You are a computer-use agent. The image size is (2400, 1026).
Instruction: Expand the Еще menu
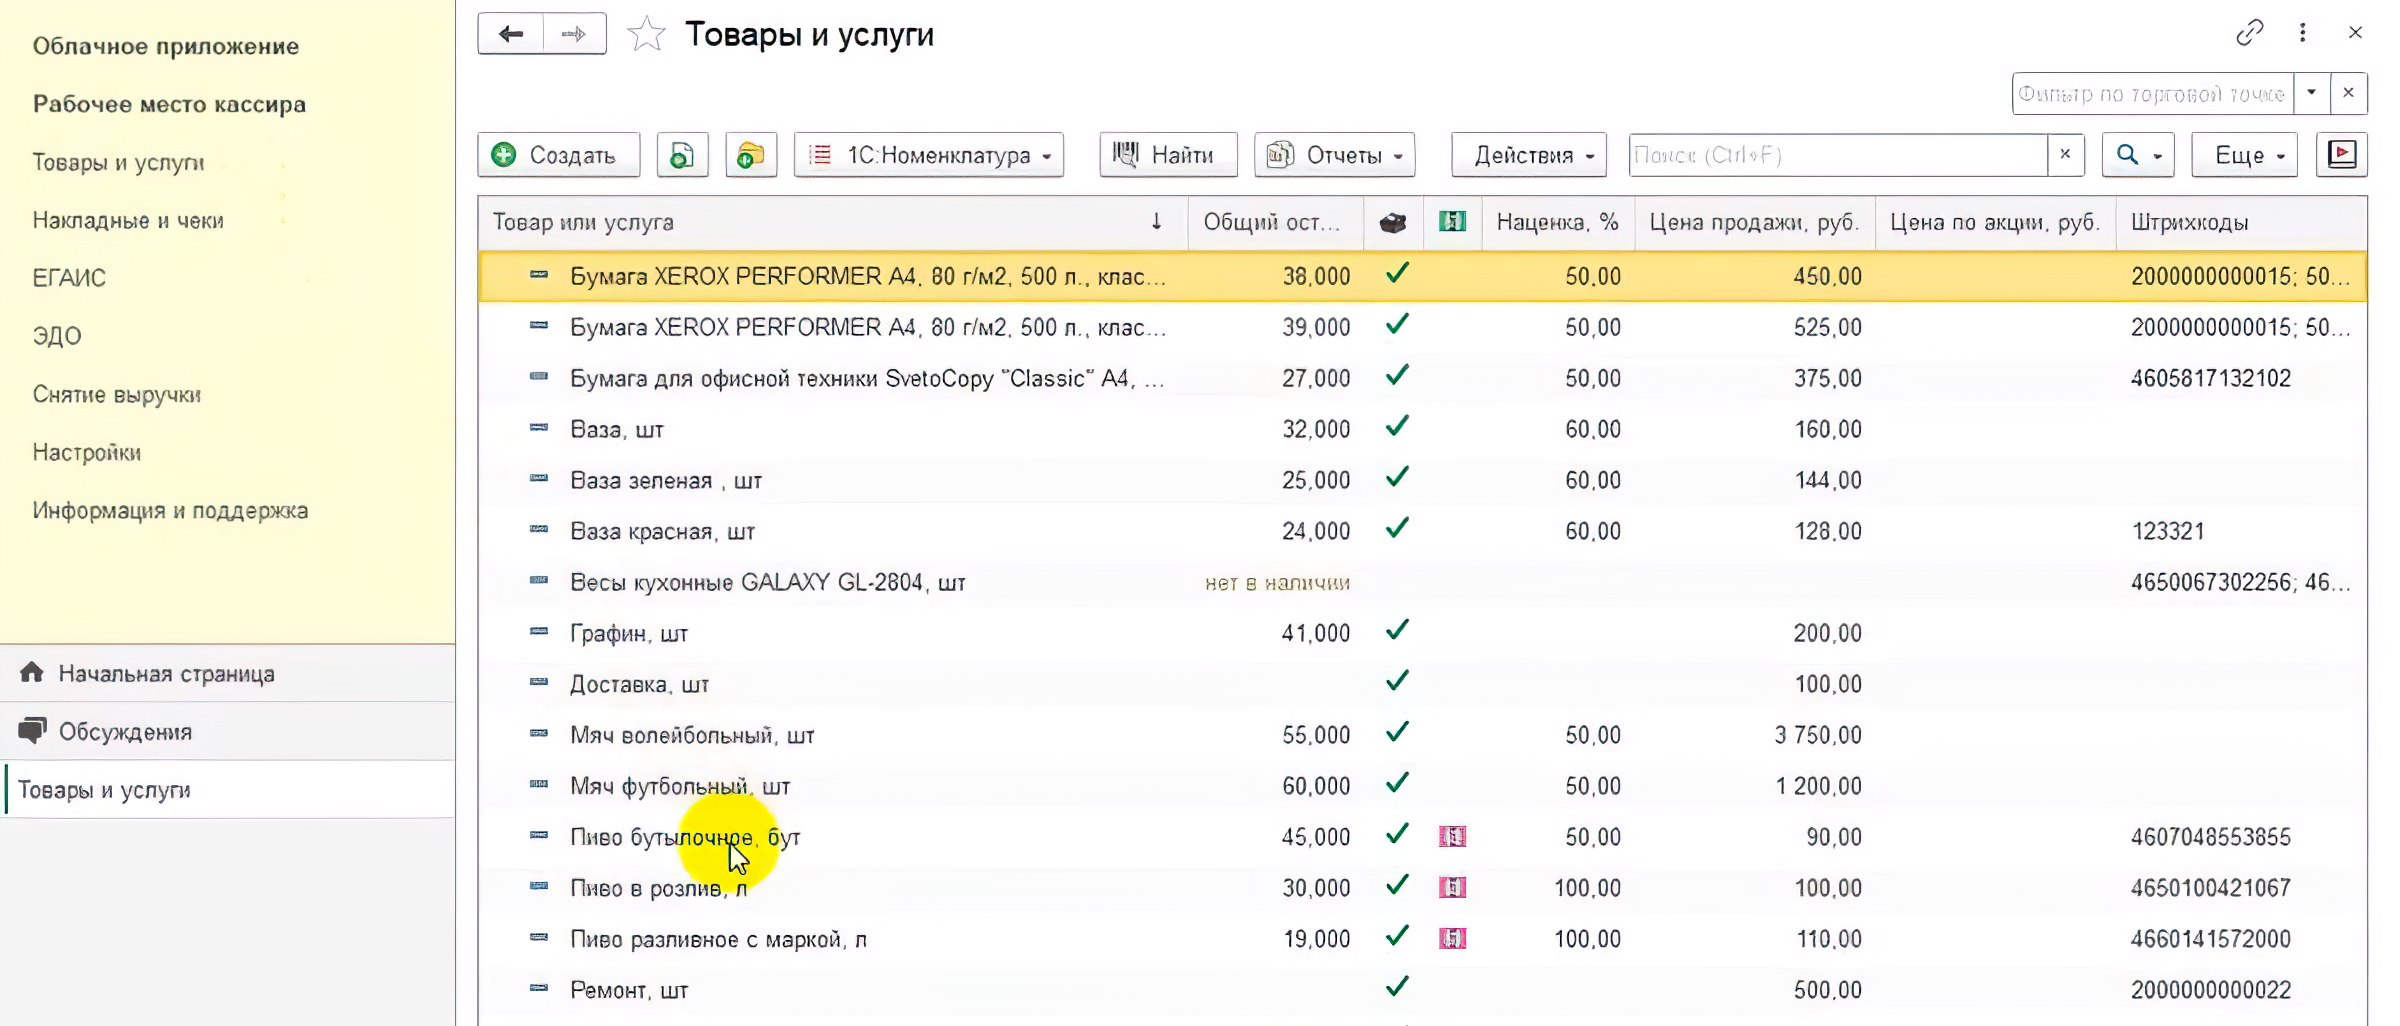click(2244, 155)
